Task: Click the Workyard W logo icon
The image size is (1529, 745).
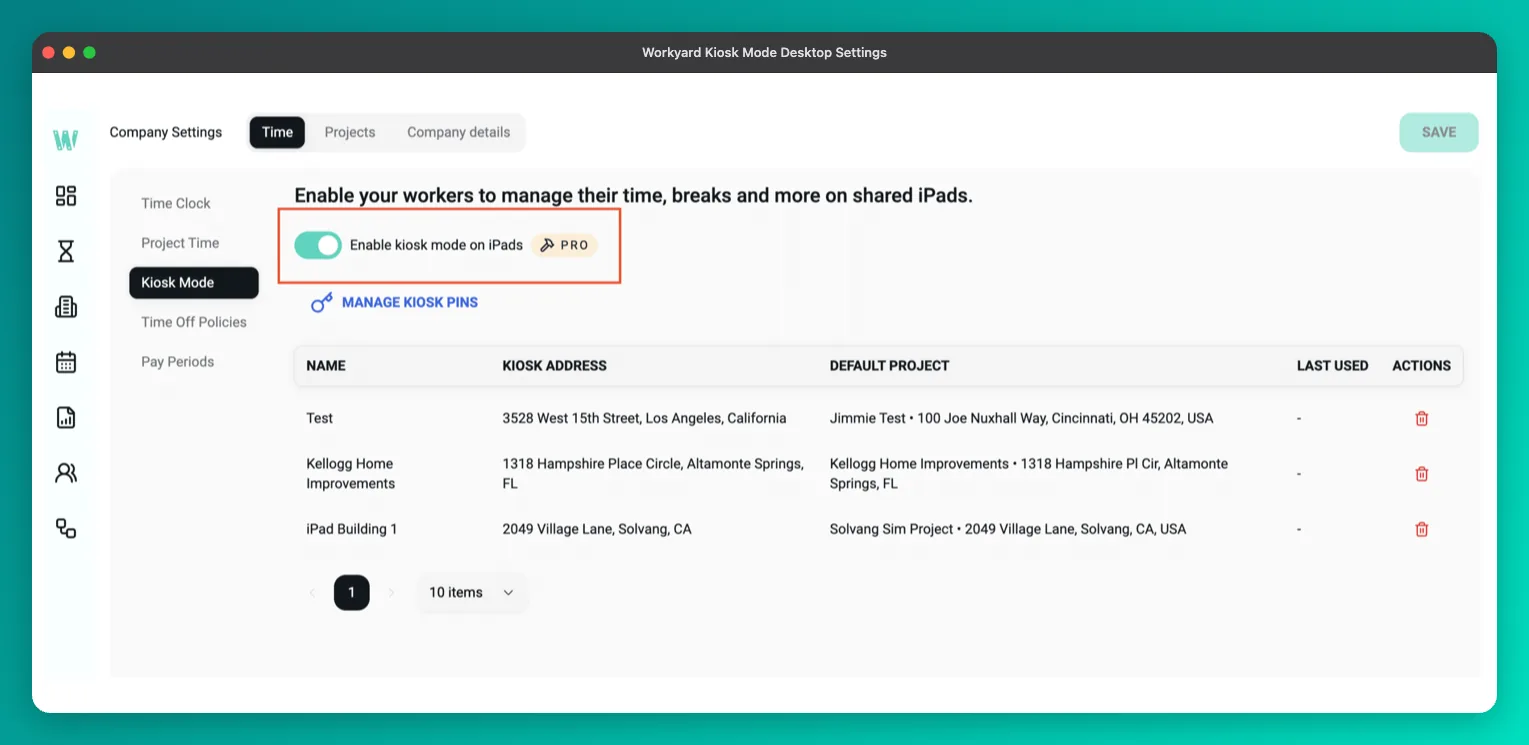Action: pyautogui.click(x=66, y=140)
